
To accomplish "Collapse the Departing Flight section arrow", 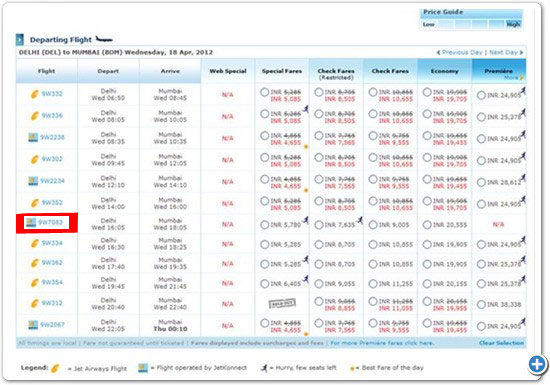I will pos(20,40).
